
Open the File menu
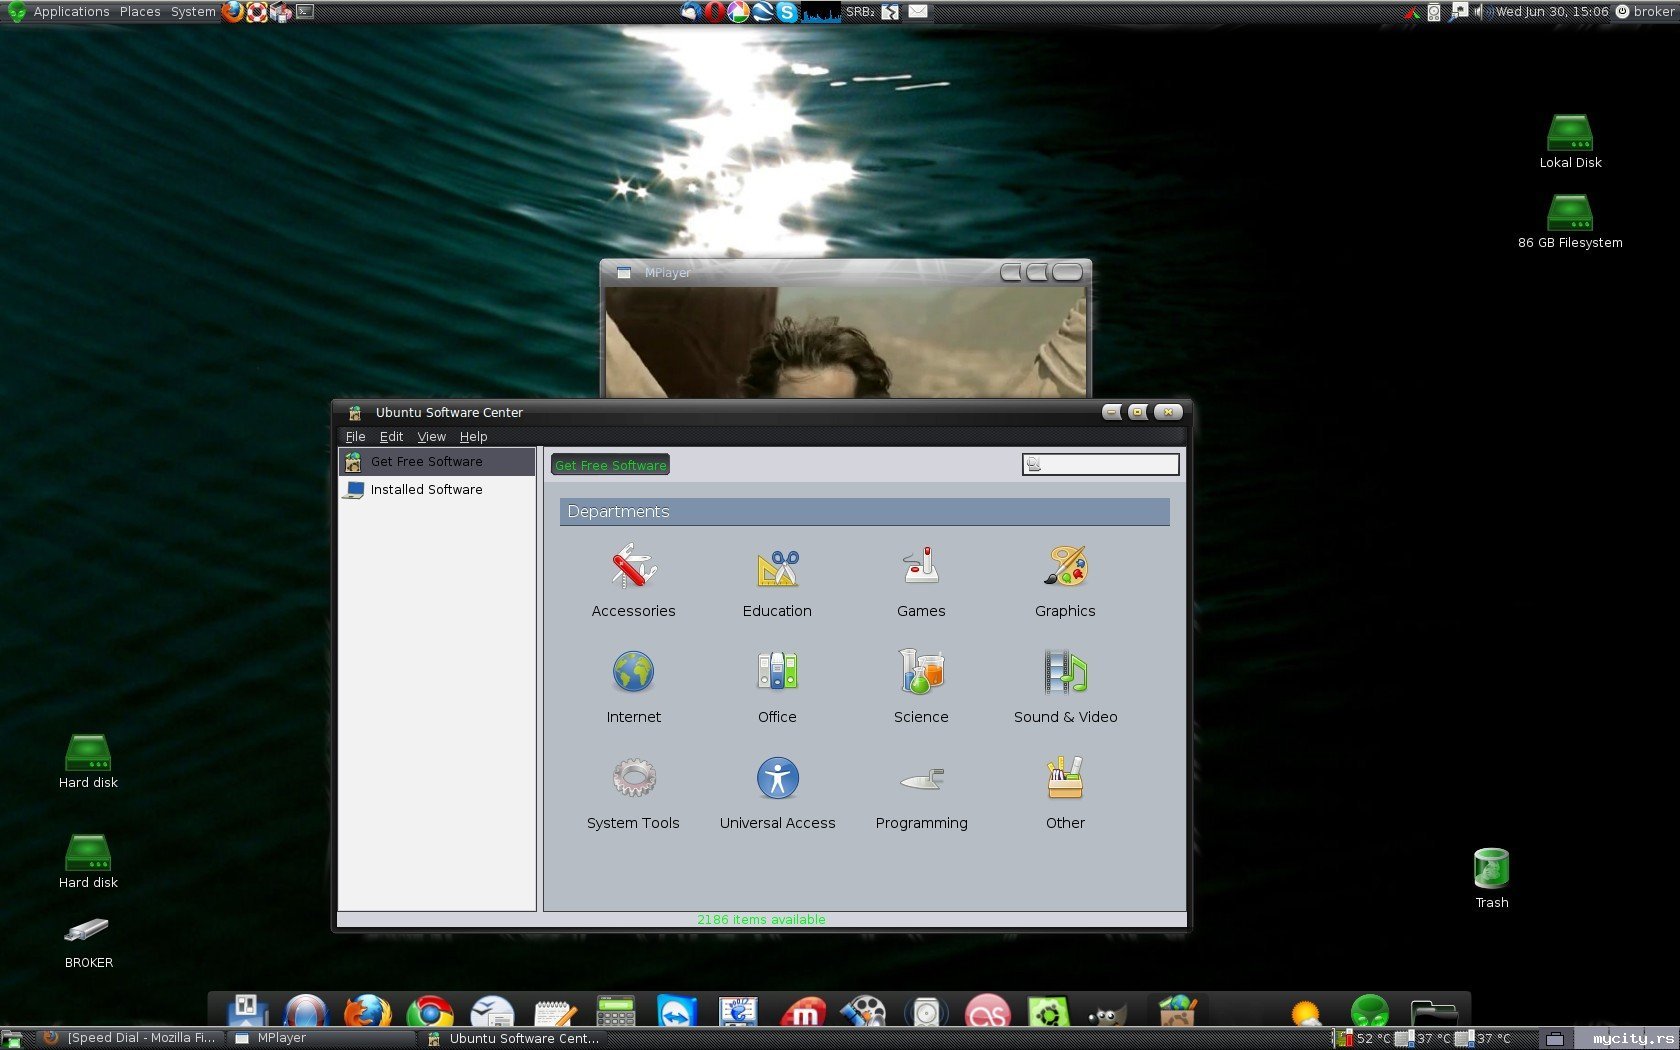pos(355,437)
